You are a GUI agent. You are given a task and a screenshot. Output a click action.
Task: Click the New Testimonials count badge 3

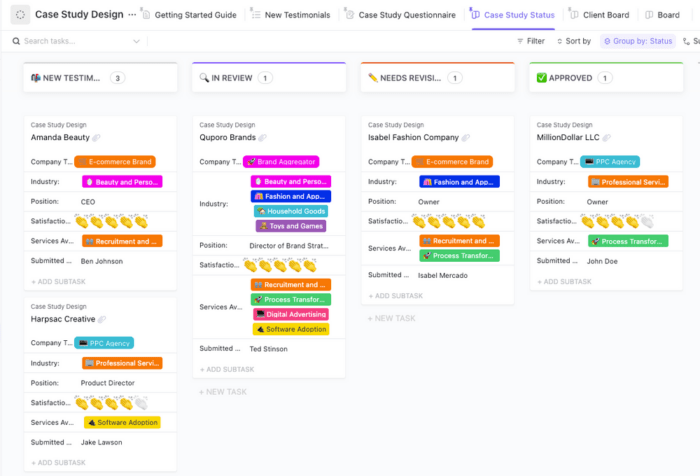[117, 78]
